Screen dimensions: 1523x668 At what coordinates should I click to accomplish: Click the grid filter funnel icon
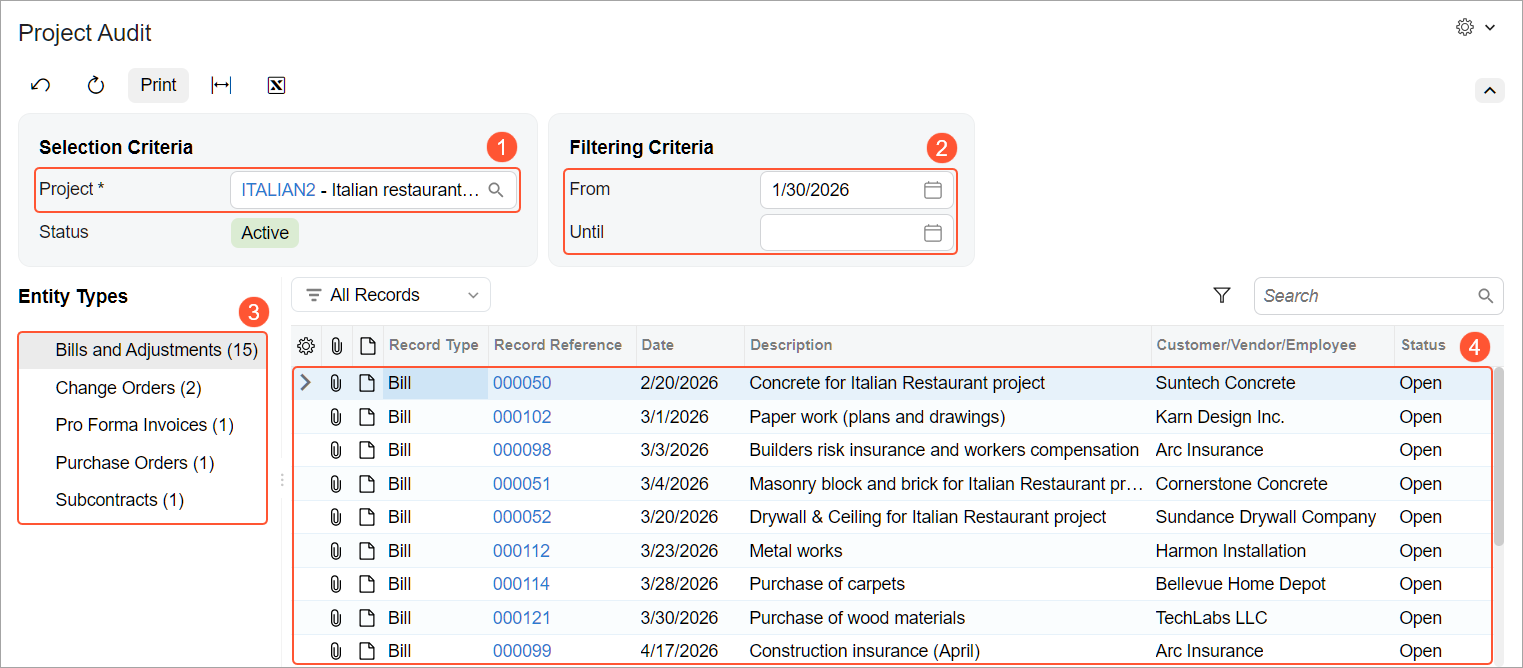1221,295
